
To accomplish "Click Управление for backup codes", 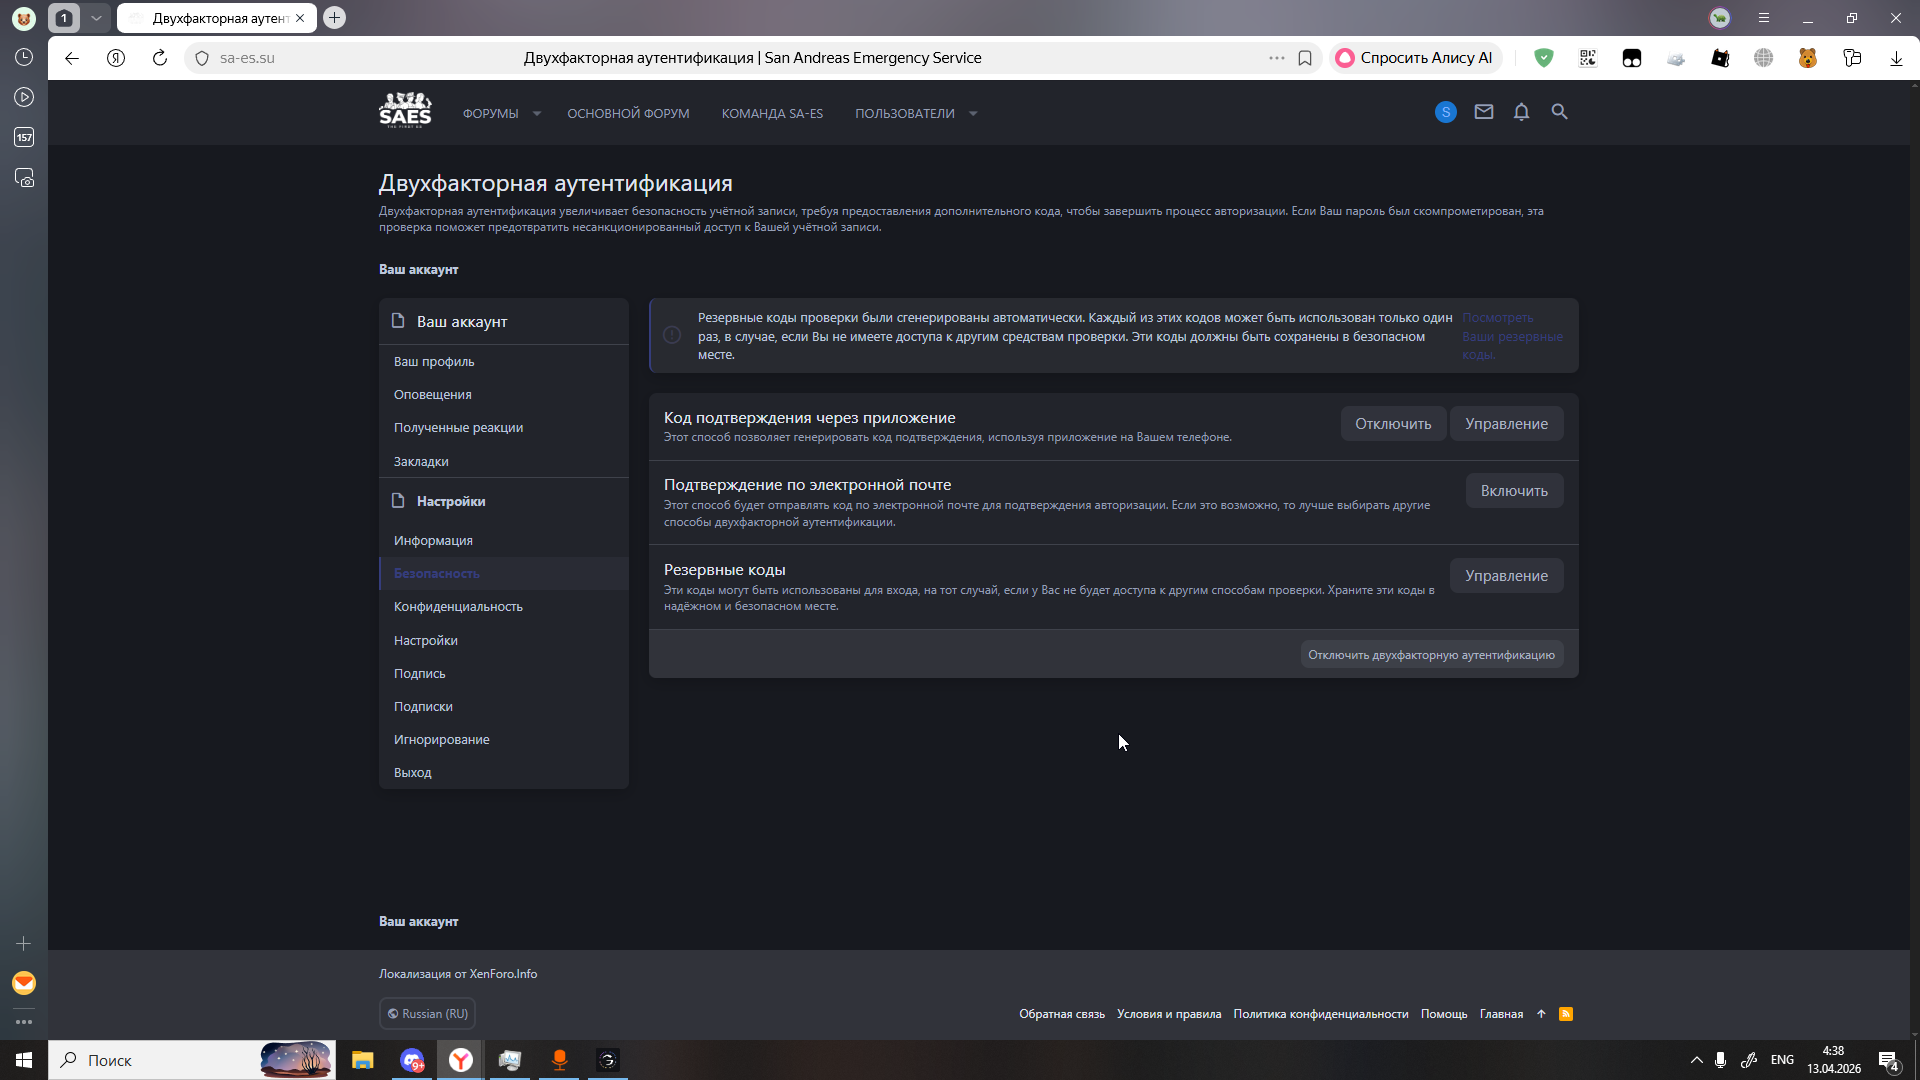I will coord(1506,576).
